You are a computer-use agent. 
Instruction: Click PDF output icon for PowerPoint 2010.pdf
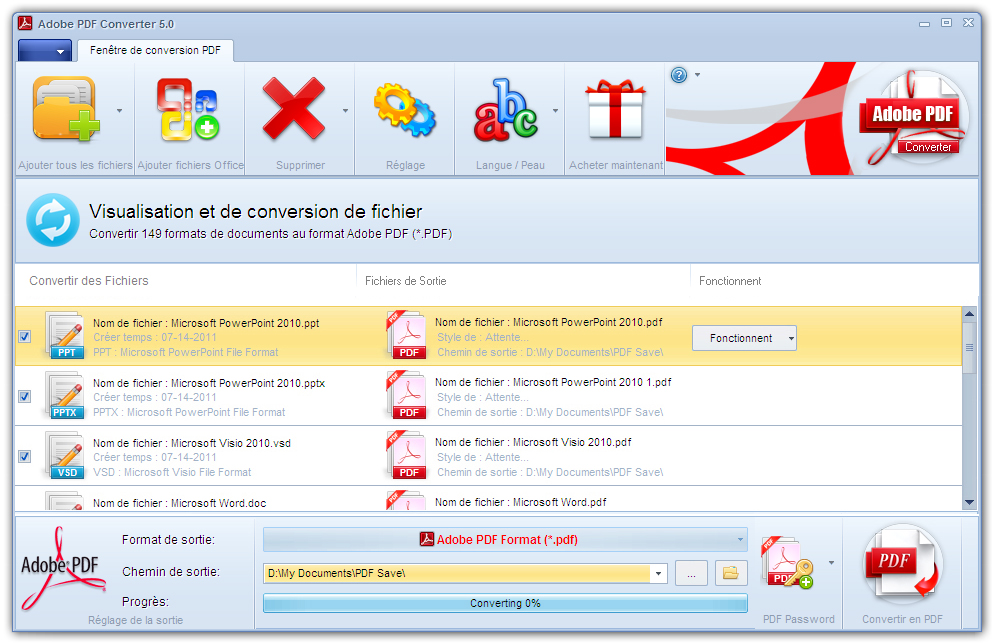click(x=406, y=335)
